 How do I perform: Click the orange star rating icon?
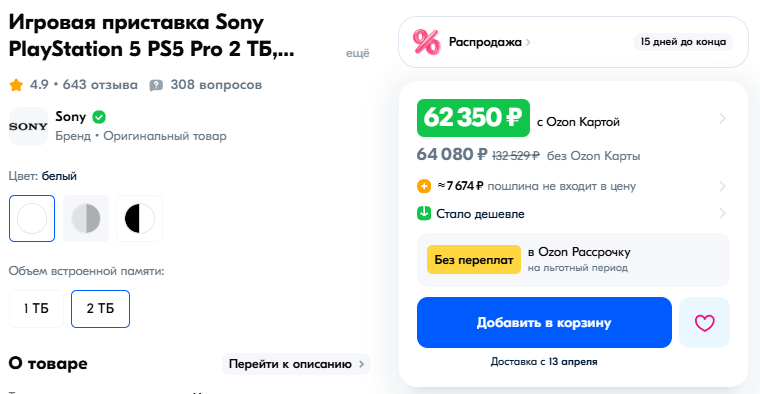[x=16, y=85]
